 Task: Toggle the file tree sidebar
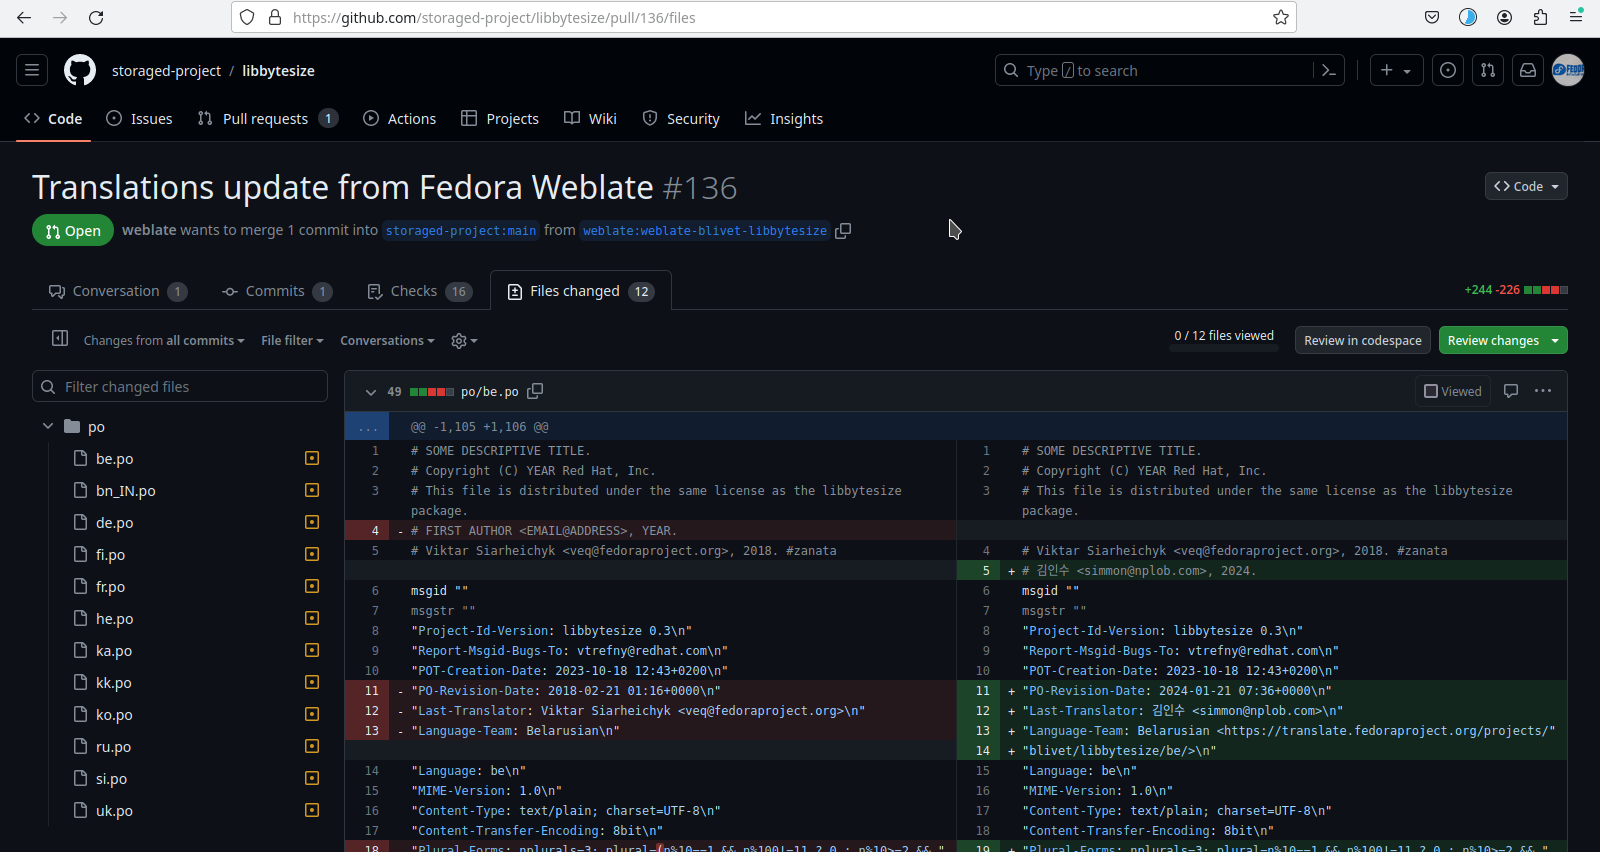tap(60, 339)
